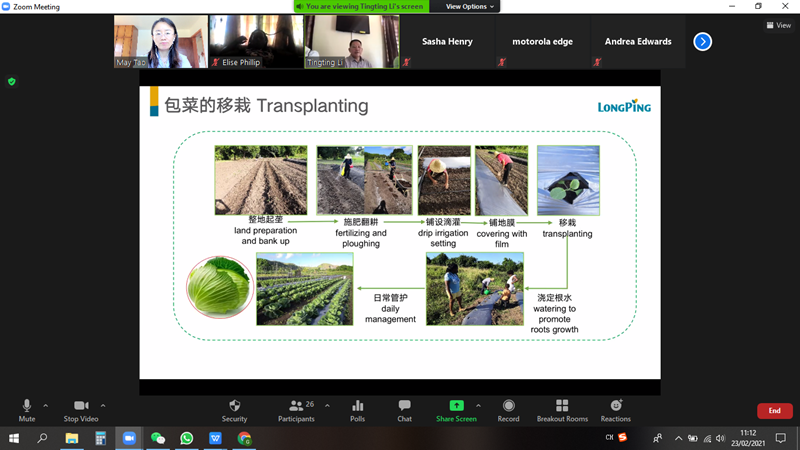
Task: Expand the video options arrow beside Stop Video
Action: [x=103, y=405]
